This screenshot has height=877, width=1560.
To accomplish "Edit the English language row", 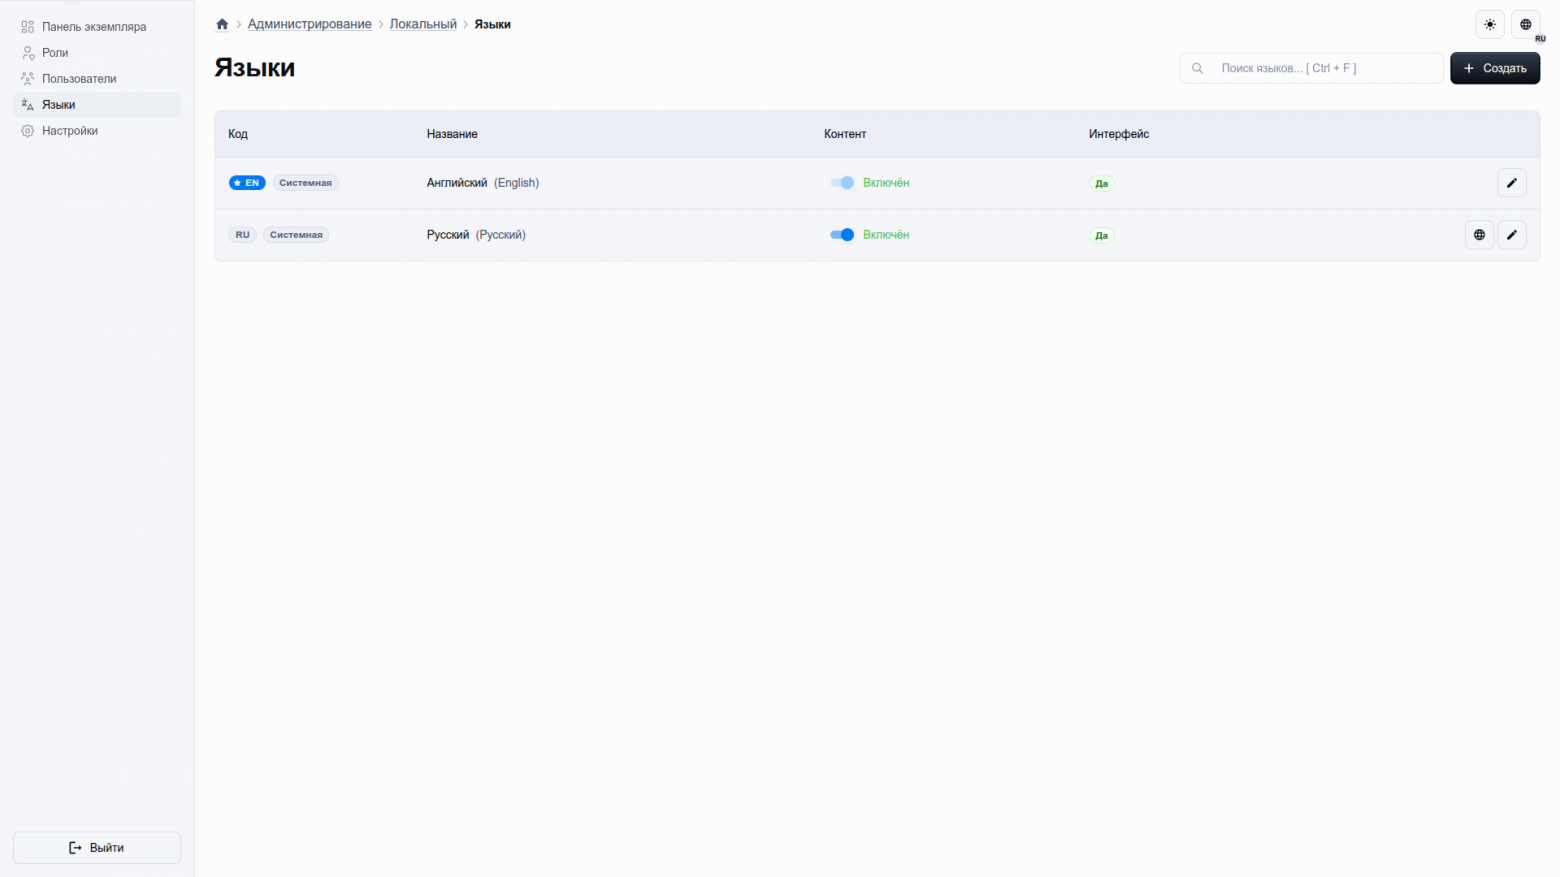I will pyautogui.click(x=1511, y=183).
